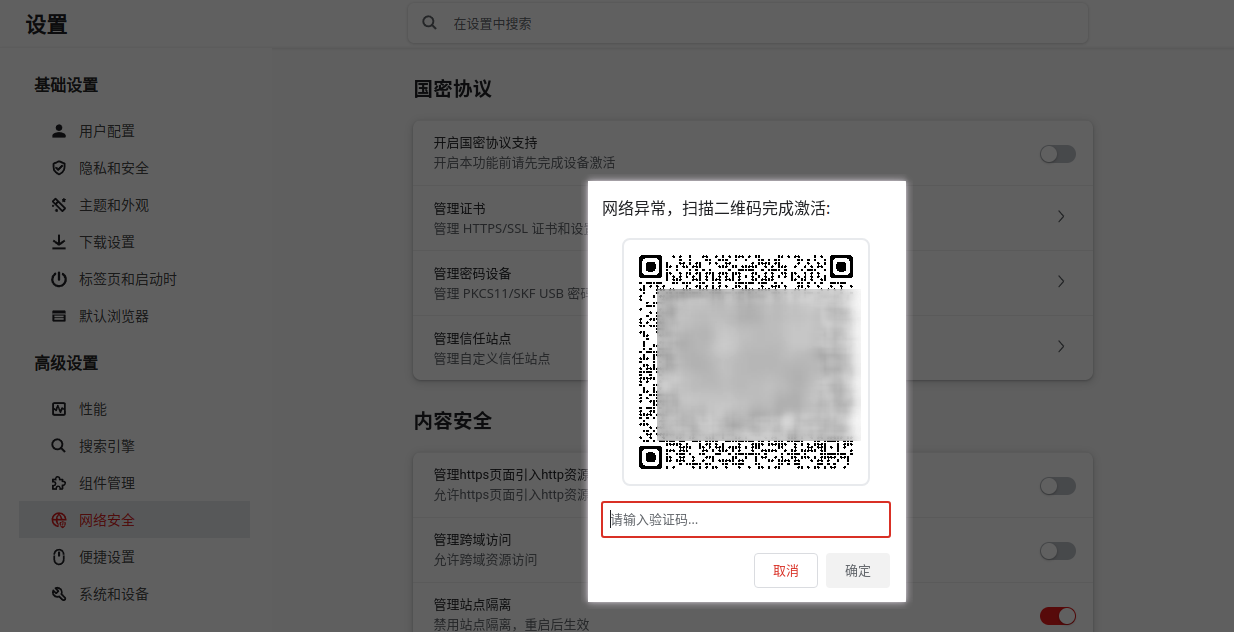Toggle 开启国密协议支持 switch
This screenshot has width=1234, height=632.
pyautogui.click(x=1057, y=154)
